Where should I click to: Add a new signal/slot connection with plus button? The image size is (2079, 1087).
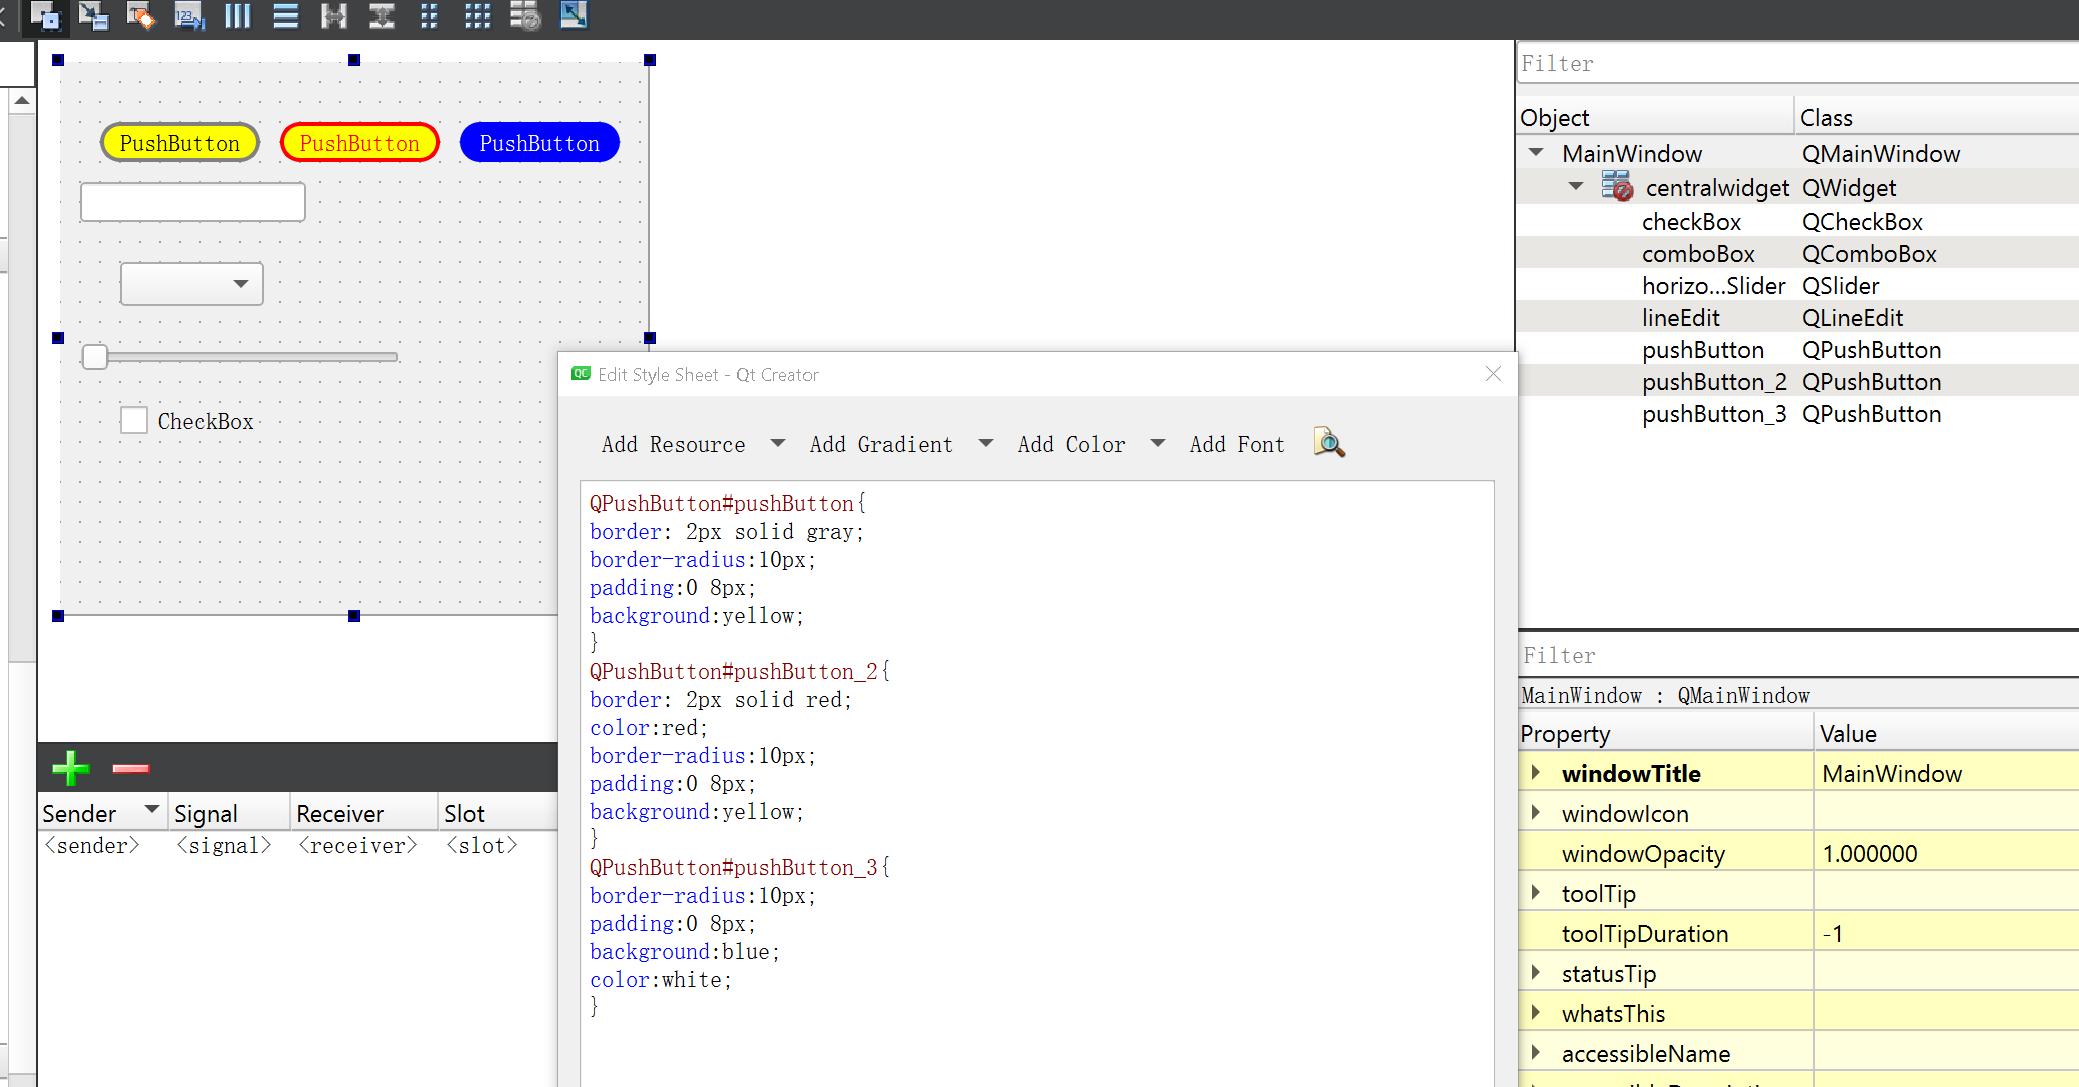[69, 768]
